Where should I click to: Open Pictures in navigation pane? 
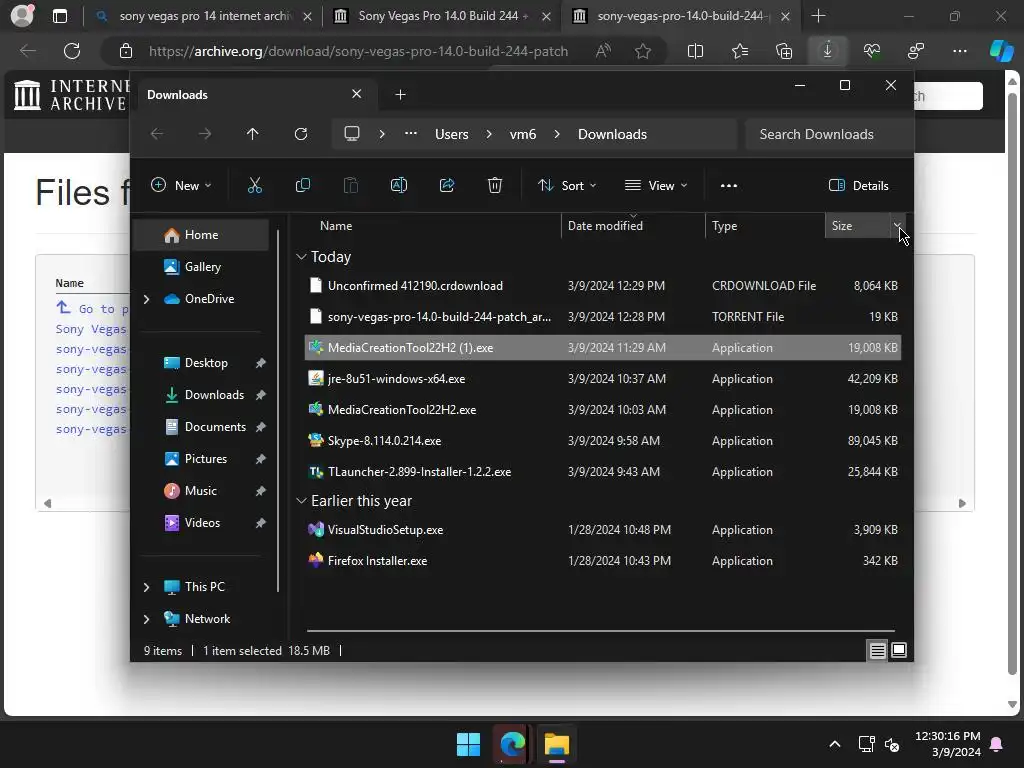pos(206,459)
